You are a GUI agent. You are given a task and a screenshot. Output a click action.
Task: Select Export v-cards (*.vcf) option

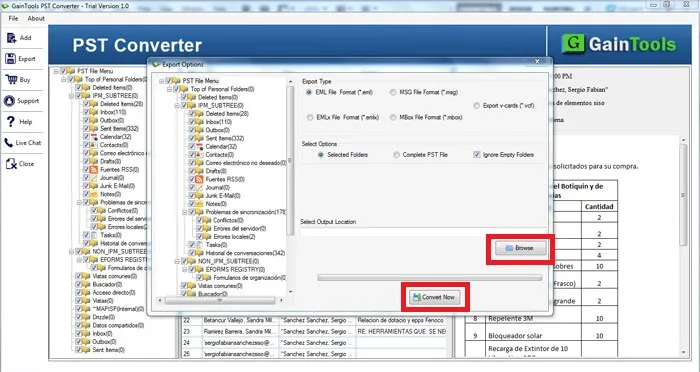tap(476, 106)
